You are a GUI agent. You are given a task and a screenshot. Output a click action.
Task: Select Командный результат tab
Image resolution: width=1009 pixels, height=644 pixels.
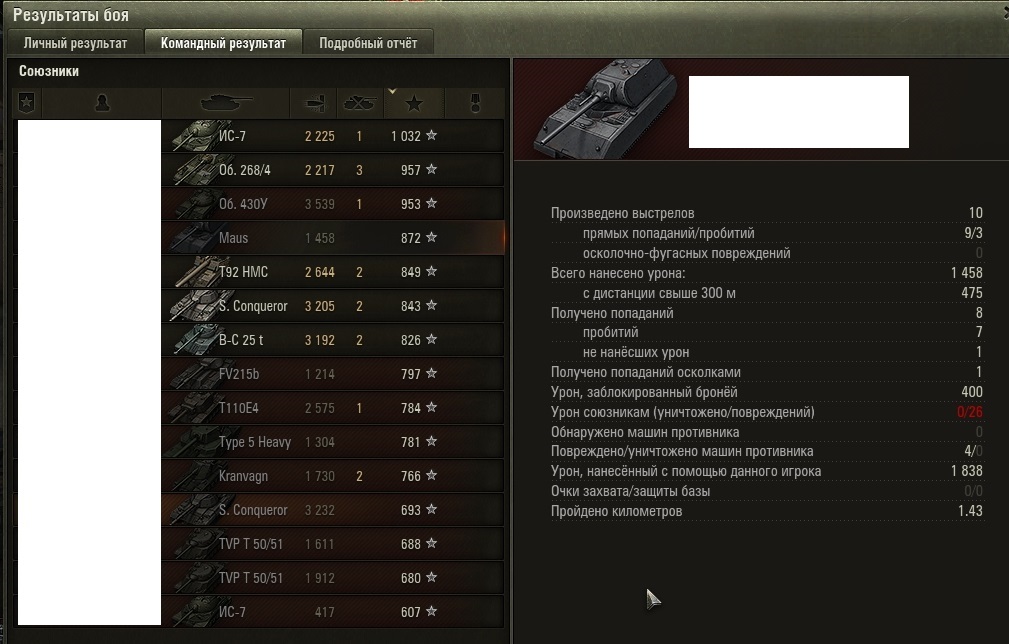[x=223, y=43]
